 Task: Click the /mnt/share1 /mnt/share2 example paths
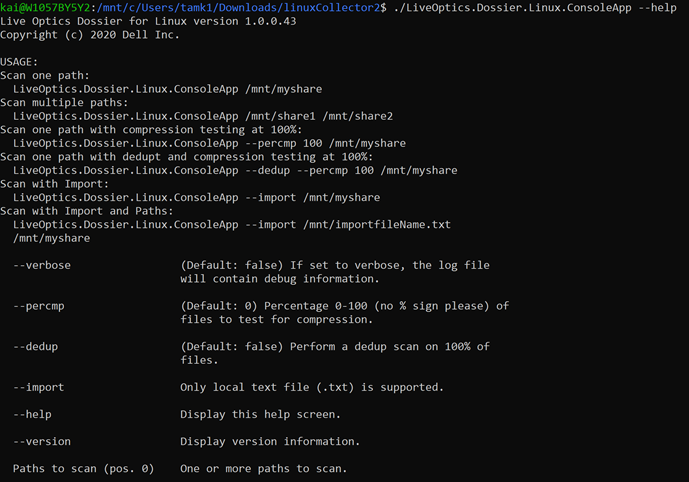point(319,116)
